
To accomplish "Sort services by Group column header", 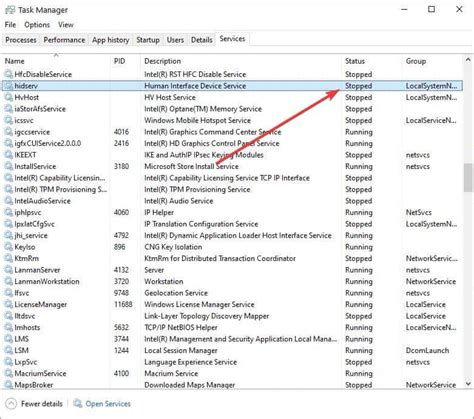I will coord(433,61).
